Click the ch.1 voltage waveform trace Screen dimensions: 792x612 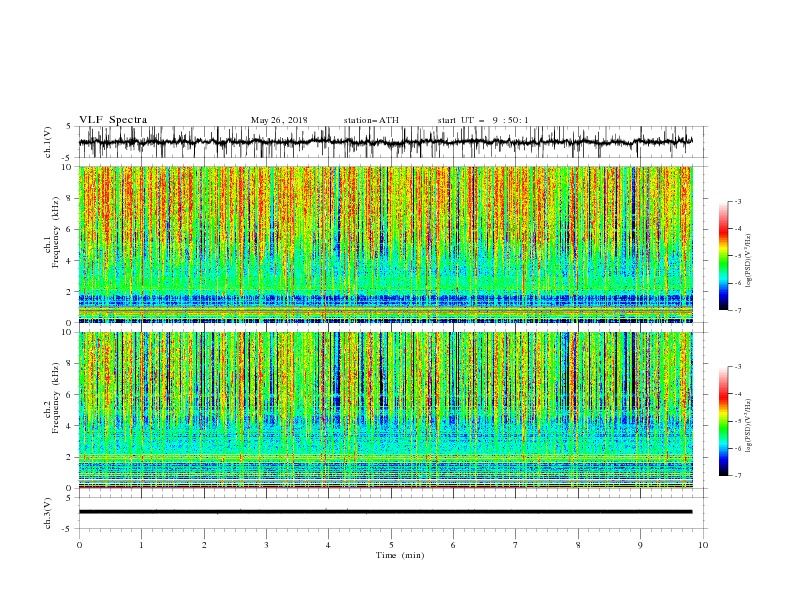pos(385,142)
